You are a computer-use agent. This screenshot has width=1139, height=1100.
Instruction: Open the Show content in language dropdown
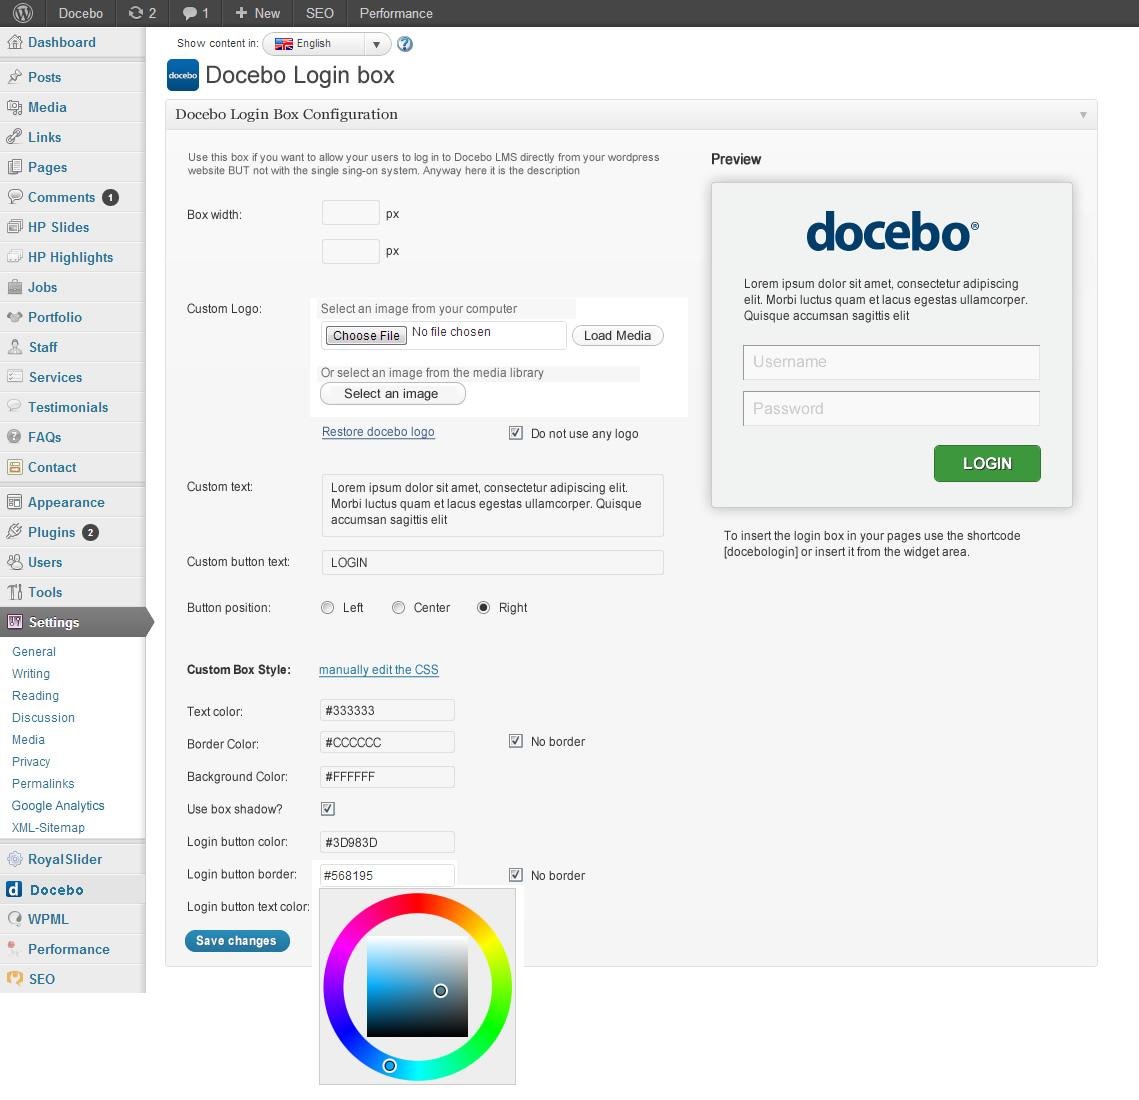click(x=376, y=43)
